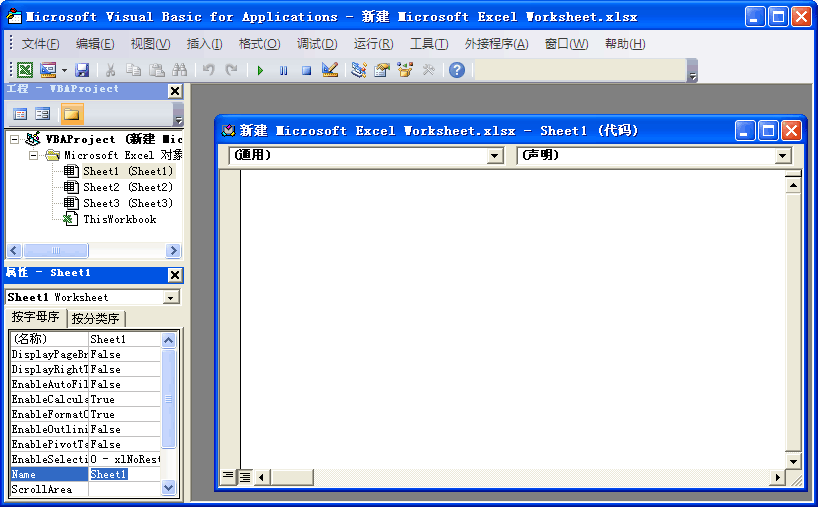This screenshot has height=507, width=818.
Task: Open Project Explorer toolbar icon
Action: (358, 70)
